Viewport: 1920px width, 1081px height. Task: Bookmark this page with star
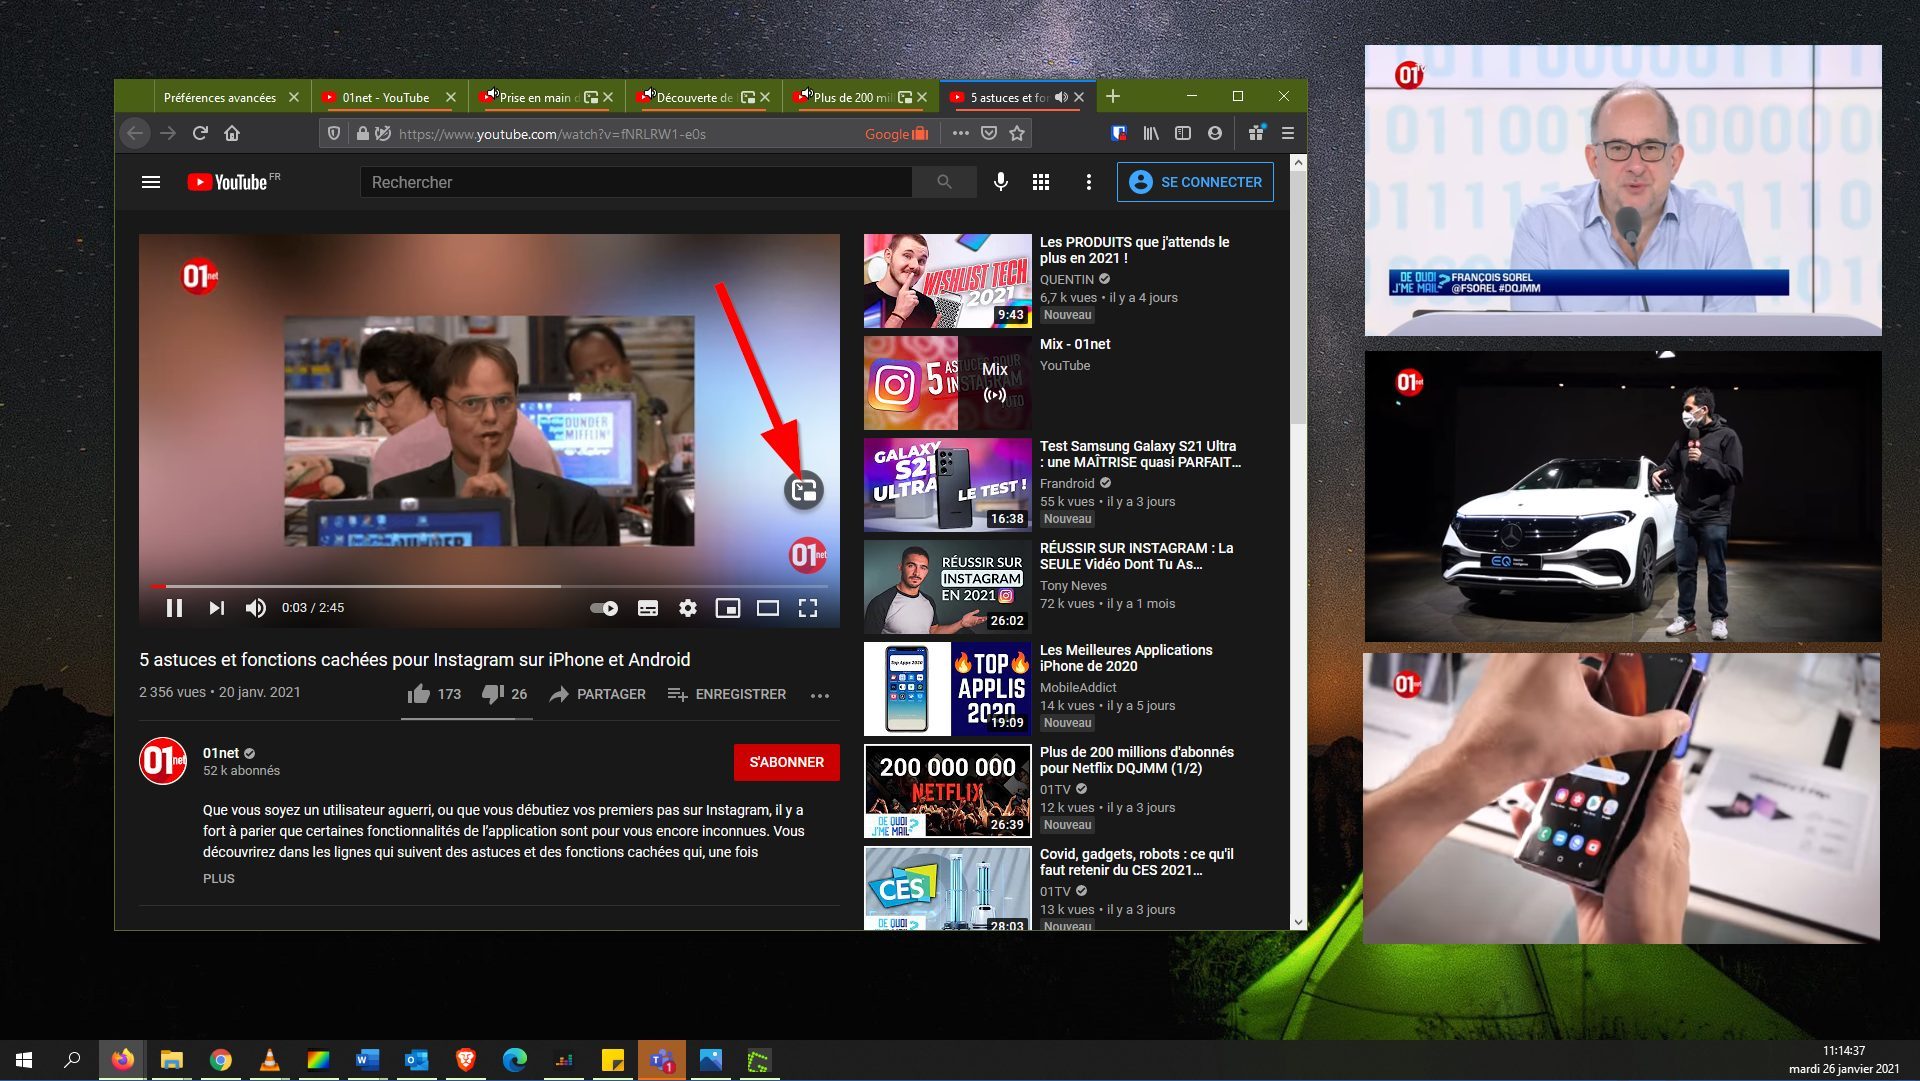coord(1017,133)
